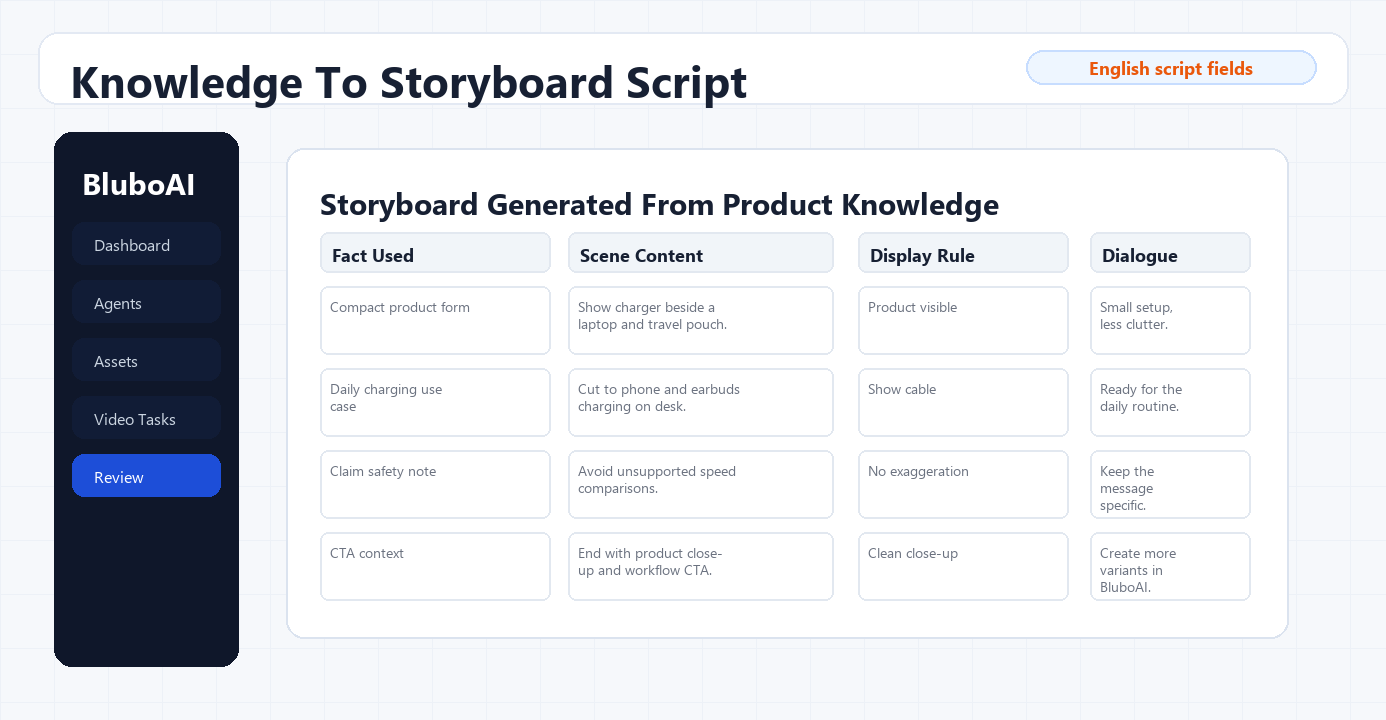
Task: Click the Storyboard Generated From Product Knowledge heading
Action: click(x=659, y=205)
